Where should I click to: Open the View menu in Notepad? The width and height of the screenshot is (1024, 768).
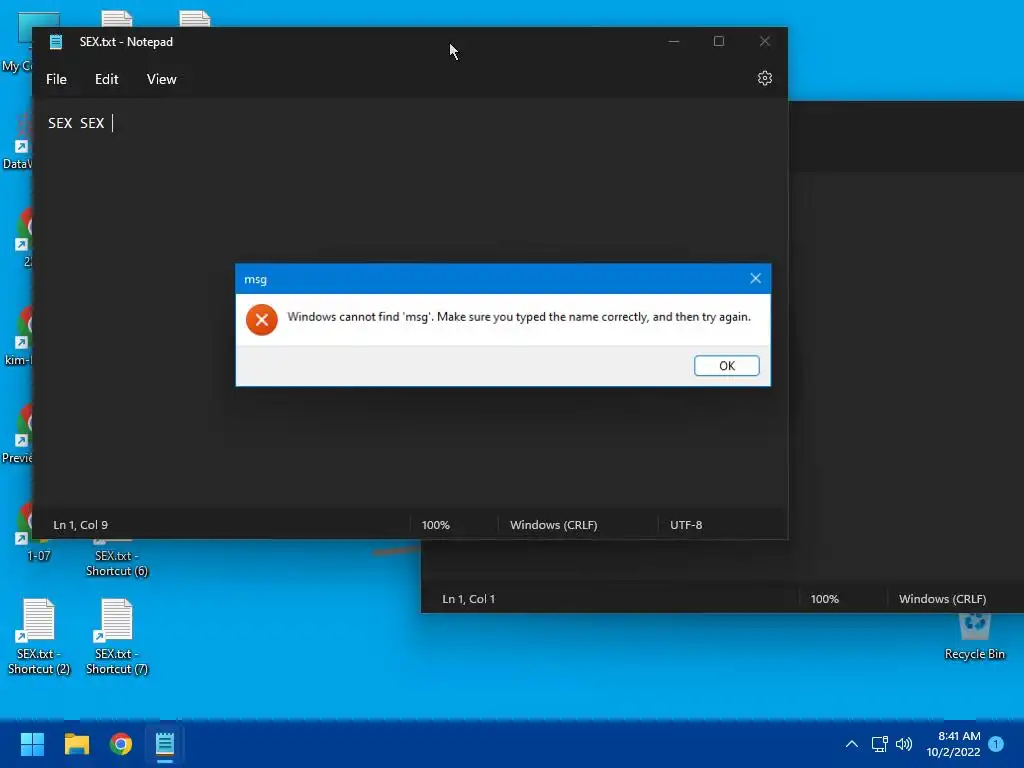coord(161,79)
